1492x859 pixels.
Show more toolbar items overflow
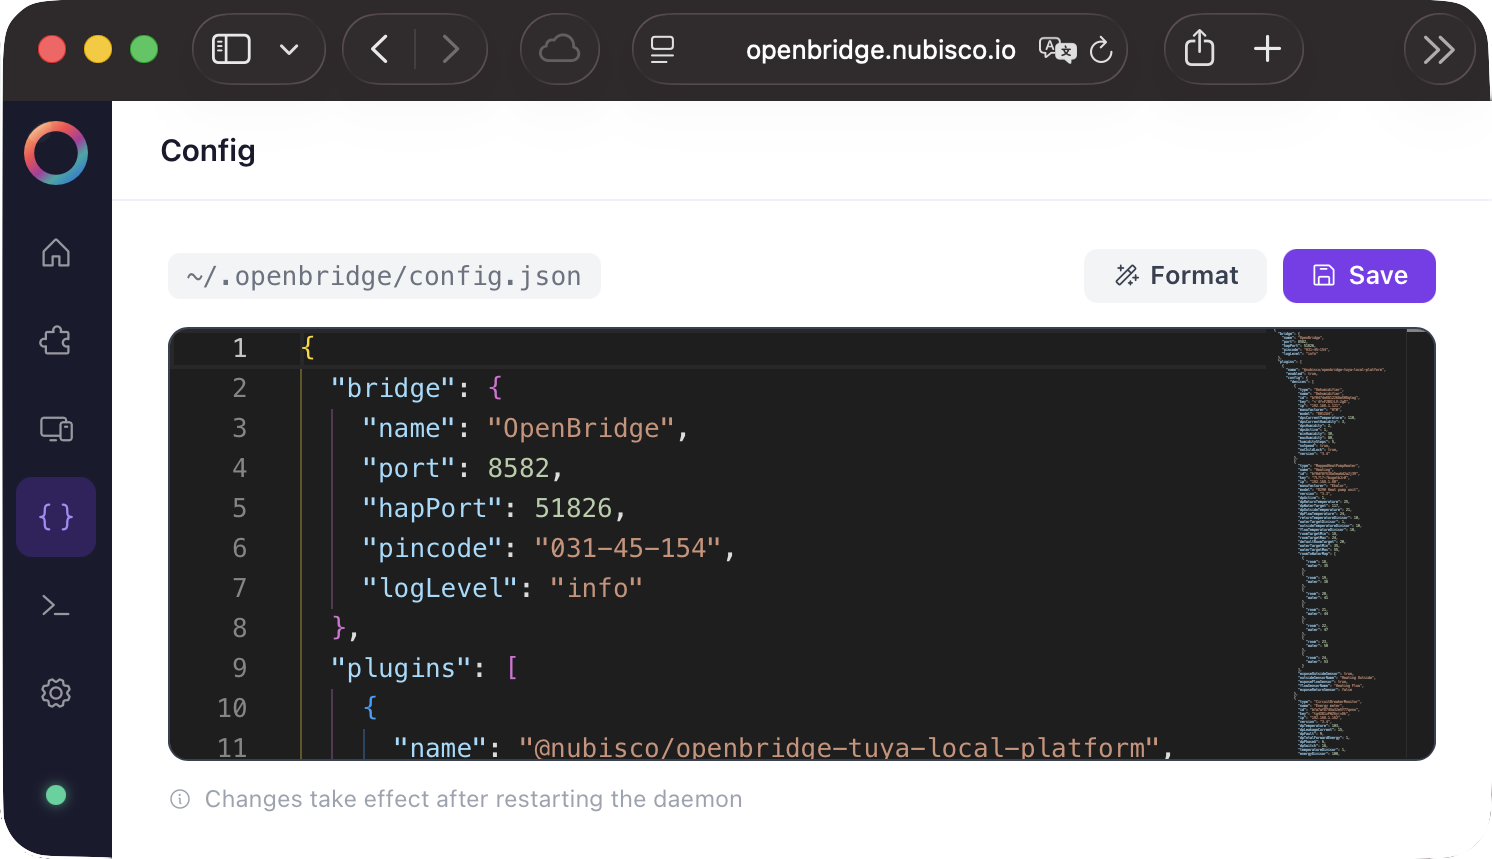pos(1439,49)
